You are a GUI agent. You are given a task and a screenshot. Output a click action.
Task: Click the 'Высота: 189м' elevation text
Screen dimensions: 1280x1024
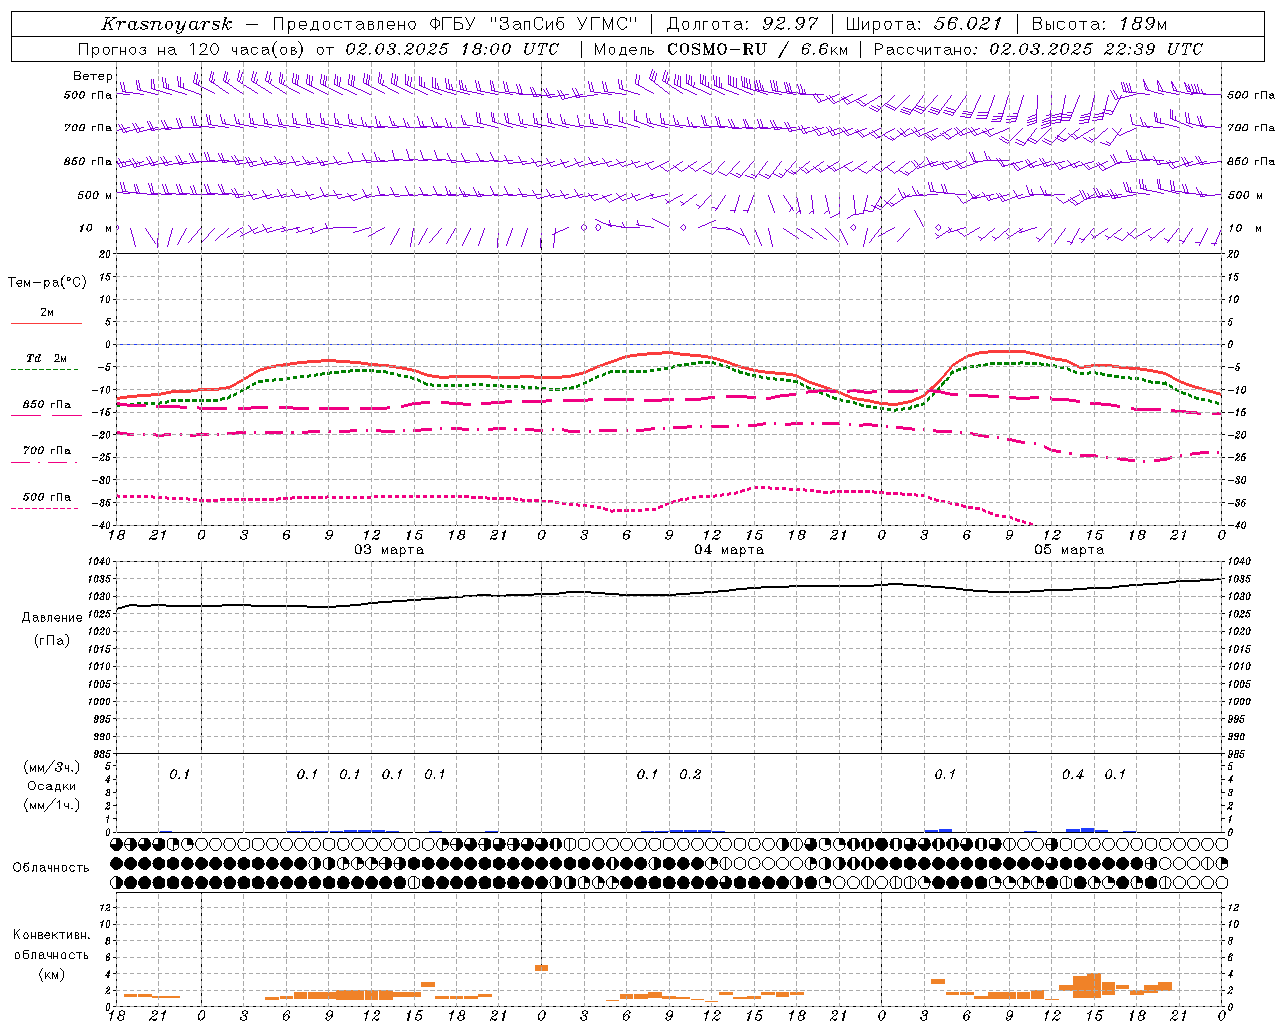(x=1099, y=24)
